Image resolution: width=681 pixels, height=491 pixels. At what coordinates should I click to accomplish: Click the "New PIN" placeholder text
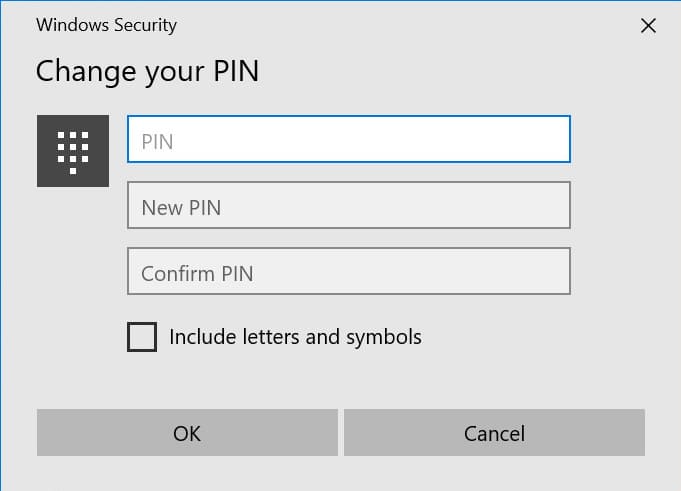point(181,207)
